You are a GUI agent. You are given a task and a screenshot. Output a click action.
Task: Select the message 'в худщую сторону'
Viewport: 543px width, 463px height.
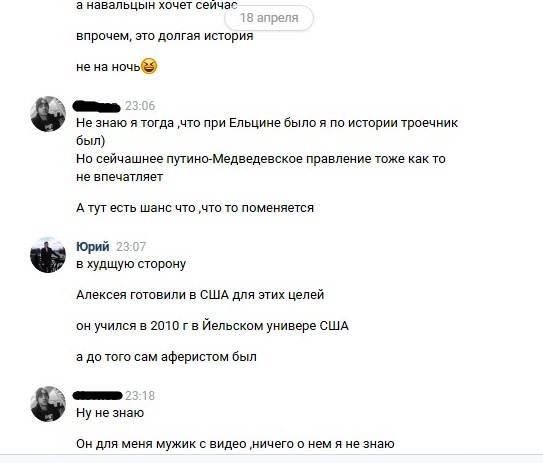(x=131, y=264)
